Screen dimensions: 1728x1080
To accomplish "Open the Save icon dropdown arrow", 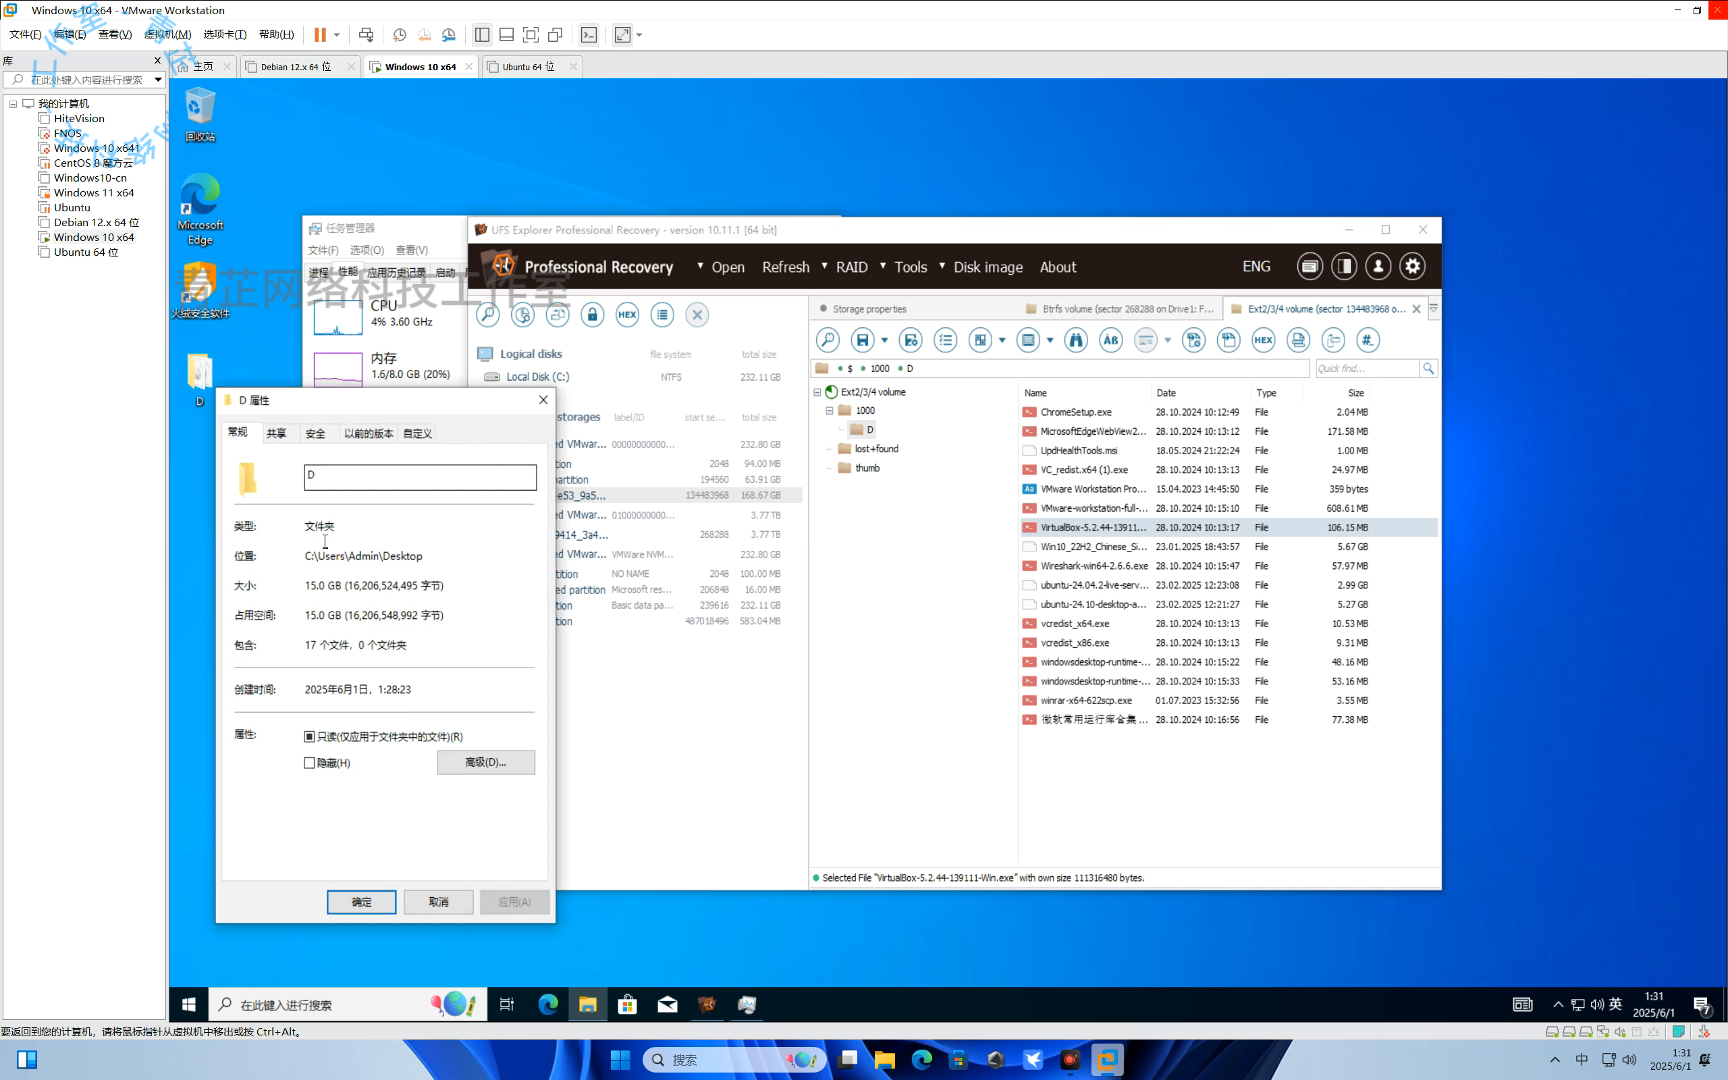I will click(884, 340).
